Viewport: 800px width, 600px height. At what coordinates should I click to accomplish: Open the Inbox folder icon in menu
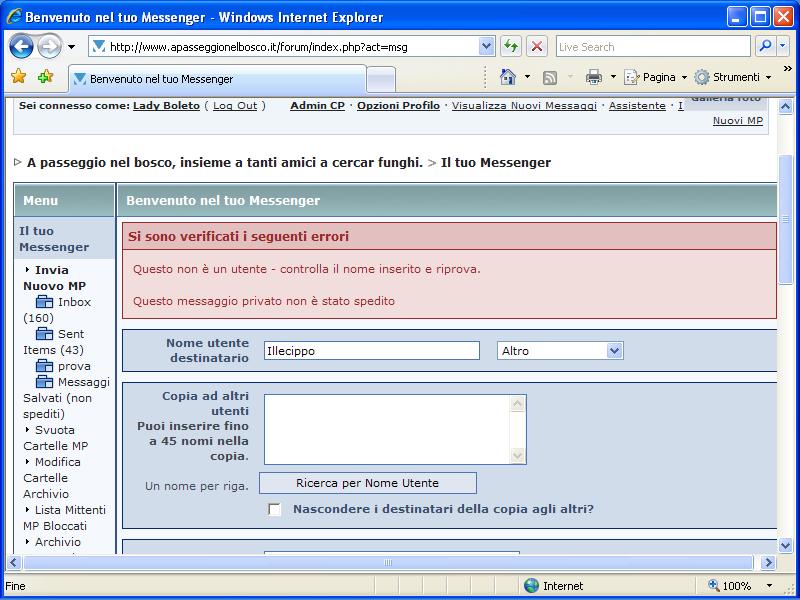pos(44,302)
